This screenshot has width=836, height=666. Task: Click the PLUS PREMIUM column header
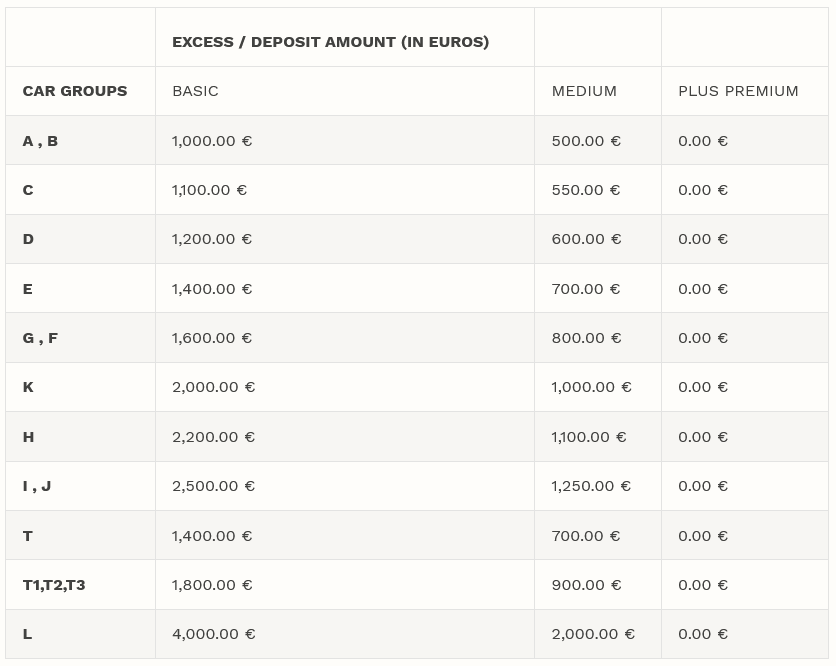tap(738, 91)
